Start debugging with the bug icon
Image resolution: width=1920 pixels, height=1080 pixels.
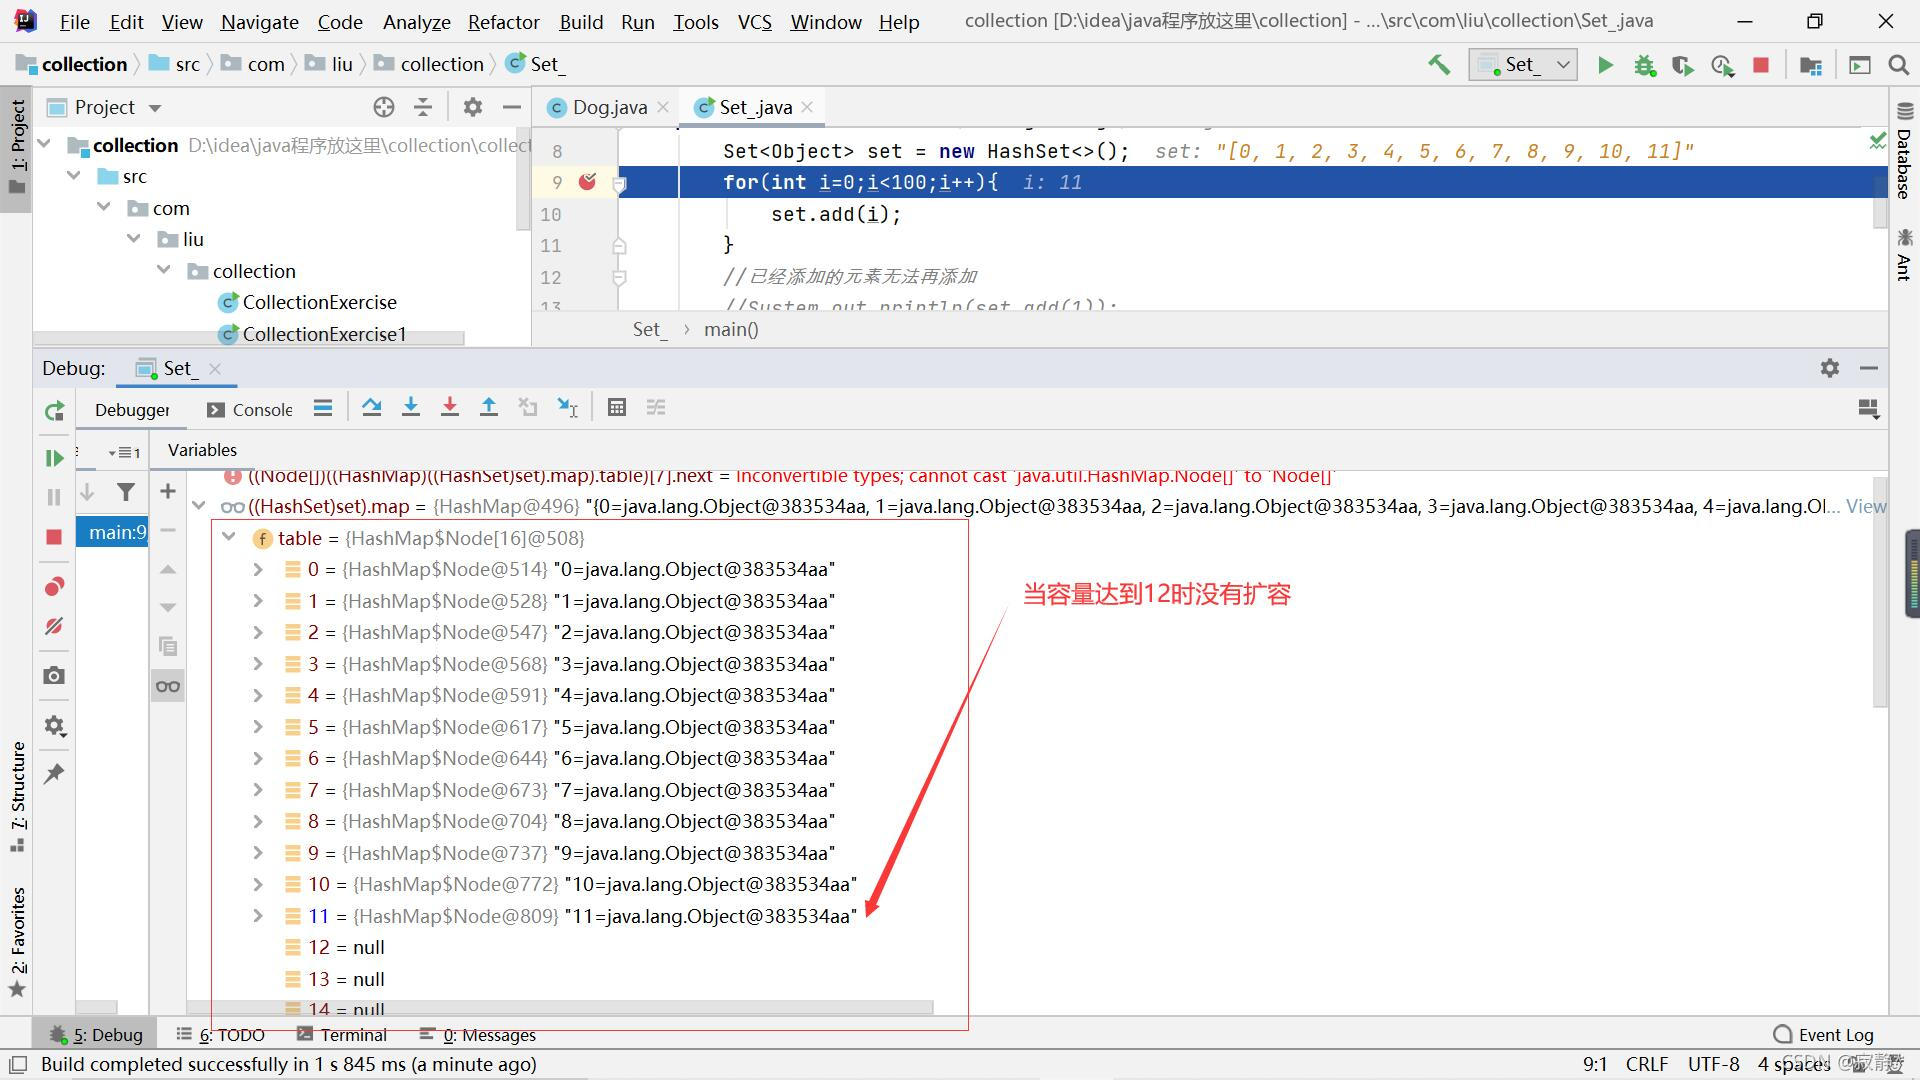[1644, 65]
